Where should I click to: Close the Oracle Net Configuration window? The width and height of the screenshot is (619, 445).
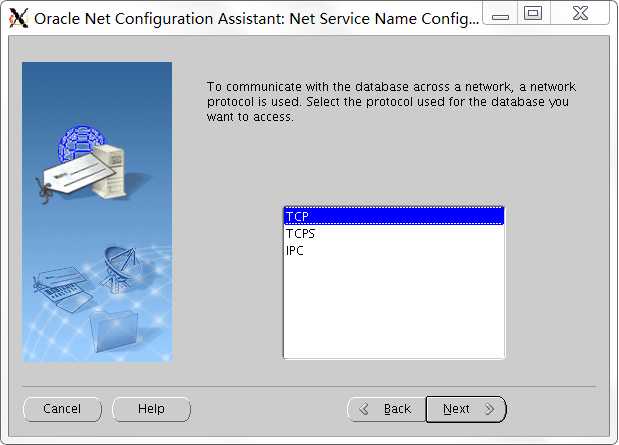click(580, 13)
